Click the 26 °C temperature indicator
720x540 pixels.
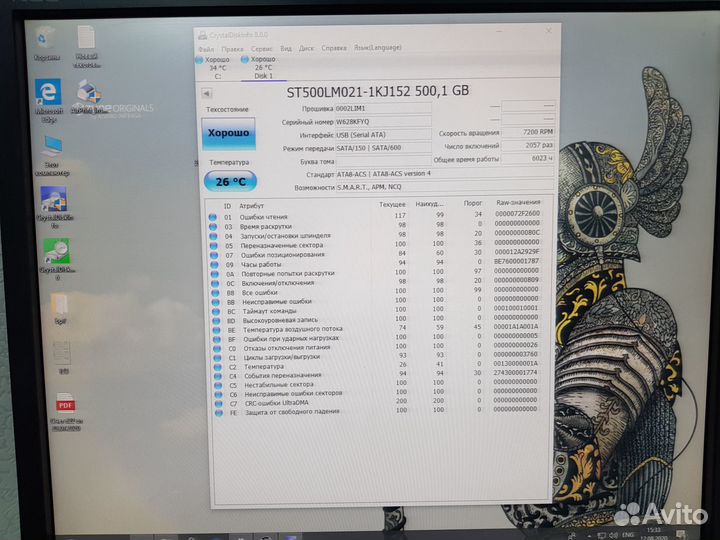click(x=229, y=181)
